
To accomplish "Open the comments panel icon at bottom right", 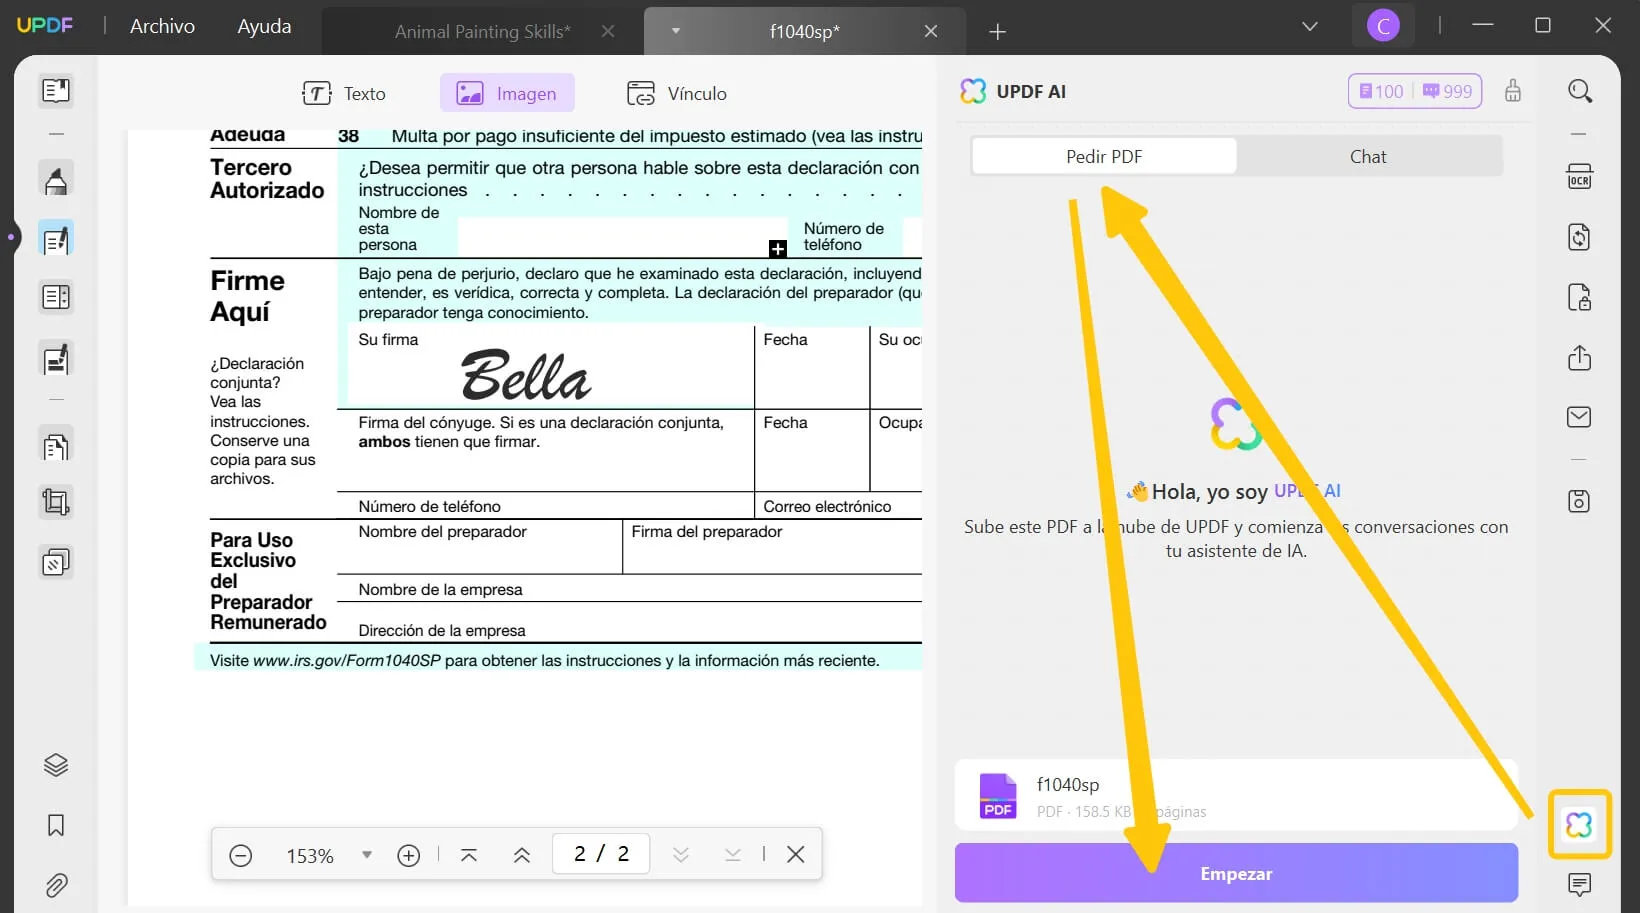I will tap(1579, 884).
